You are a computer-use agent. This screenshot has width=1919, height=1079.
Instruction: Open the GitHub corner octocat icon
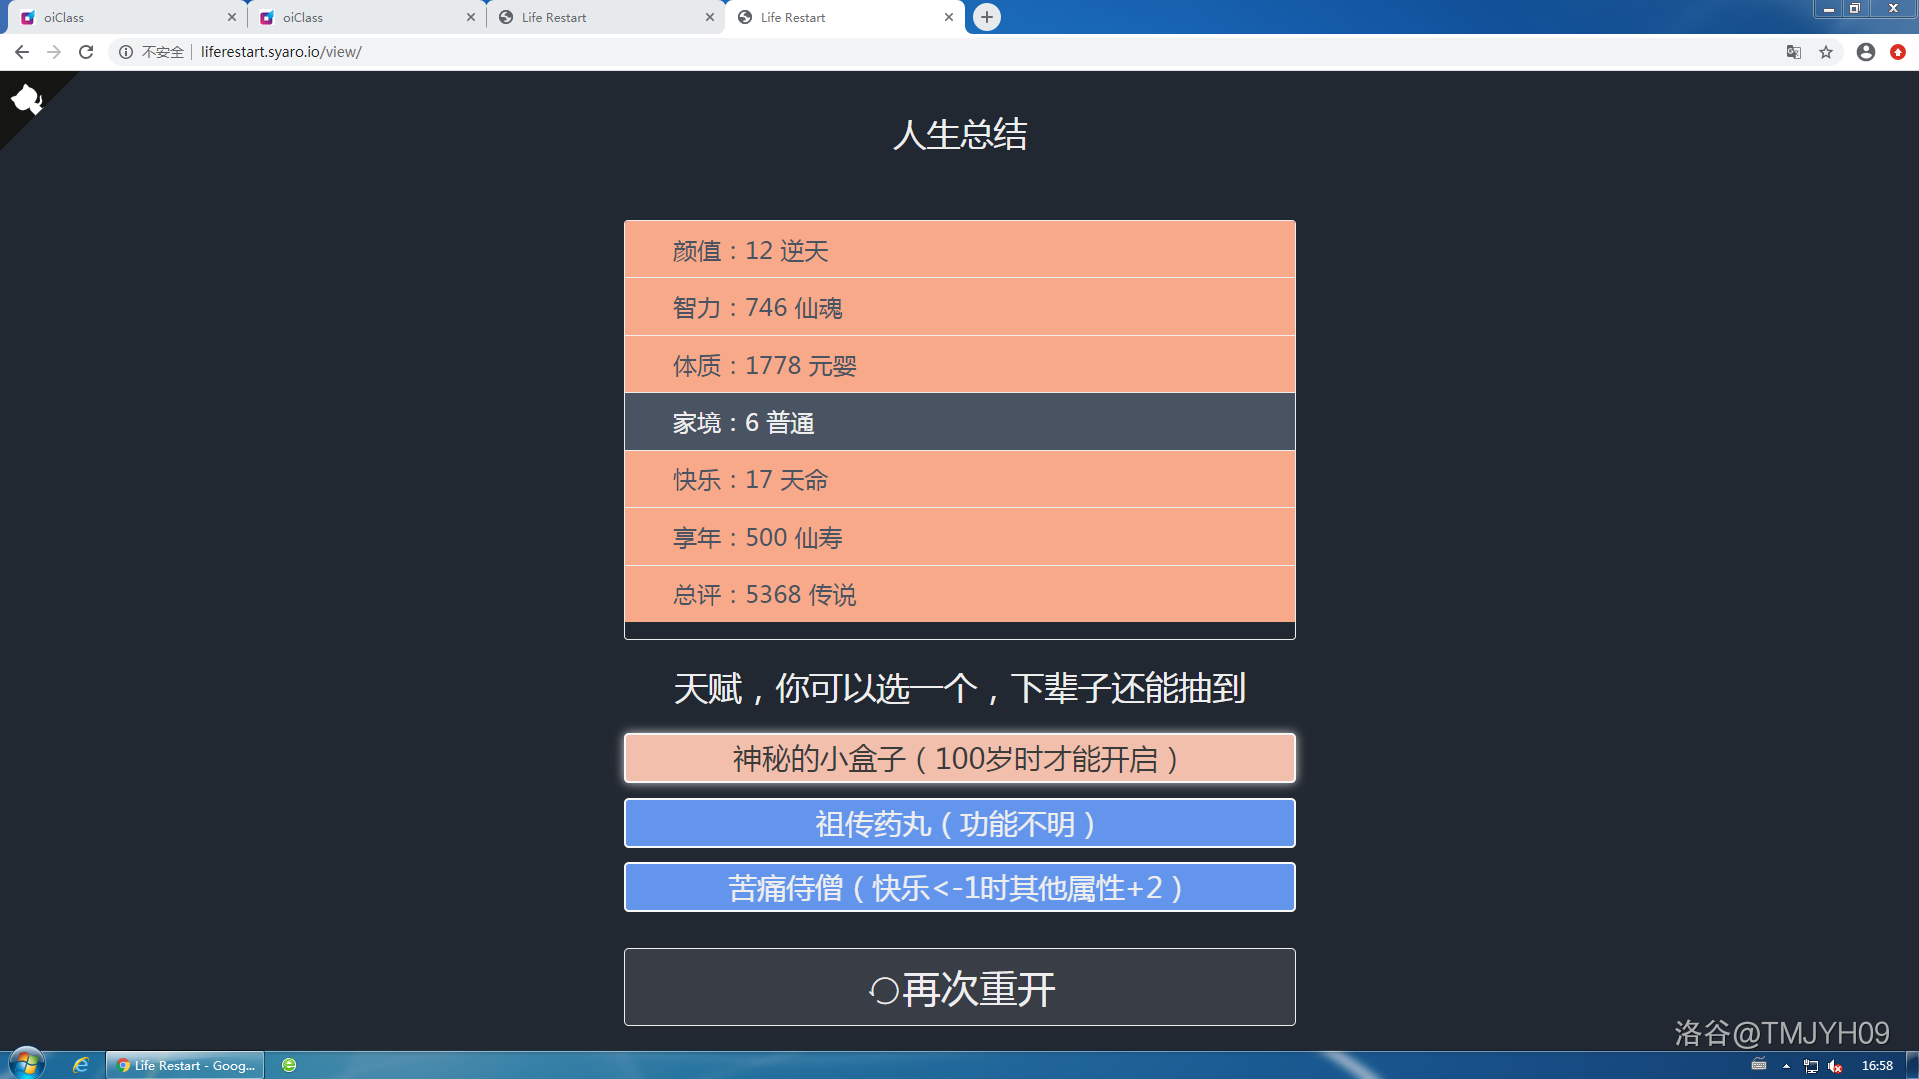26,99
